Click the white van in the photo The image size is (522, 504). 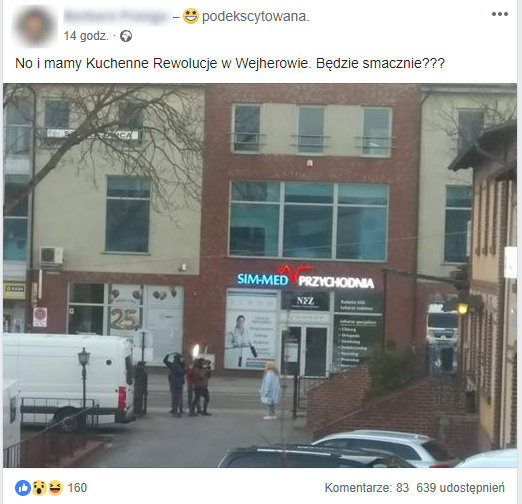click(68, 380)
